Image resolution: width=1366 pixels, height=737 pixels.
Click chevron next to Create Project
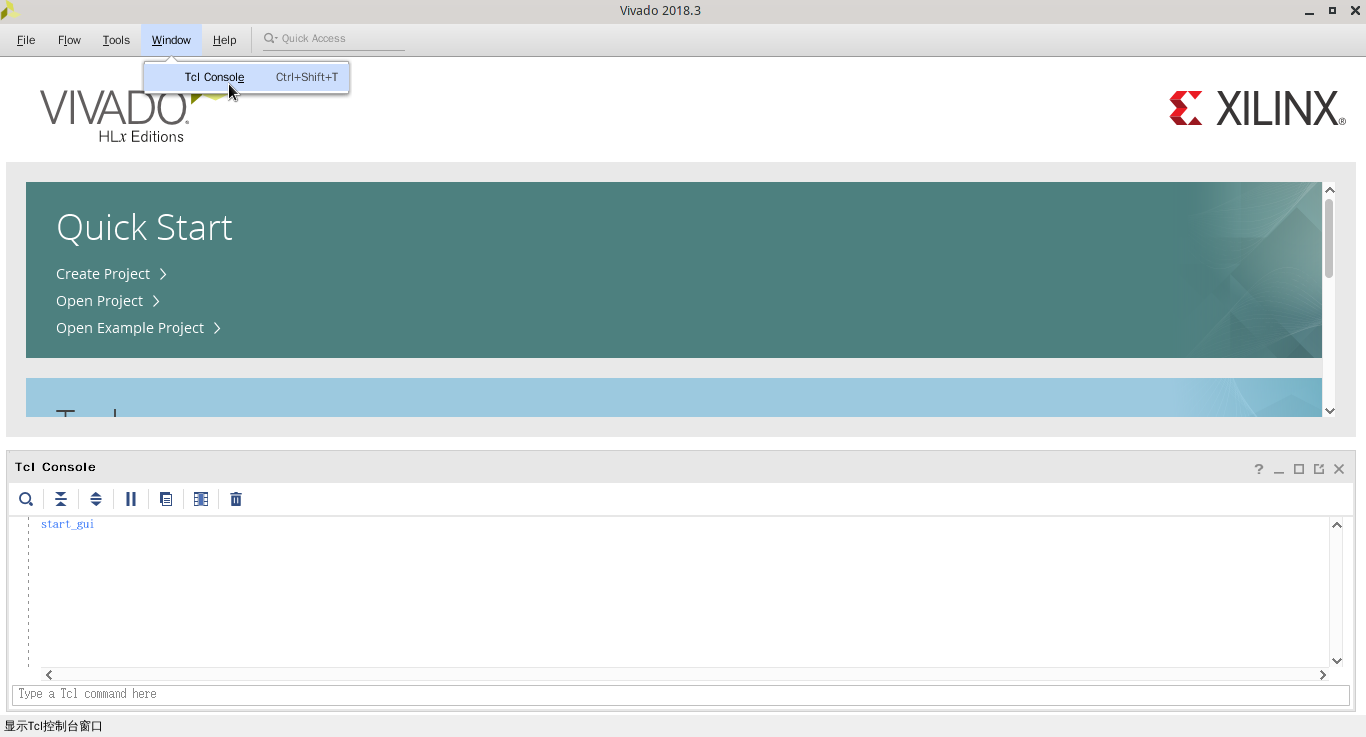(x=163, y=274)
